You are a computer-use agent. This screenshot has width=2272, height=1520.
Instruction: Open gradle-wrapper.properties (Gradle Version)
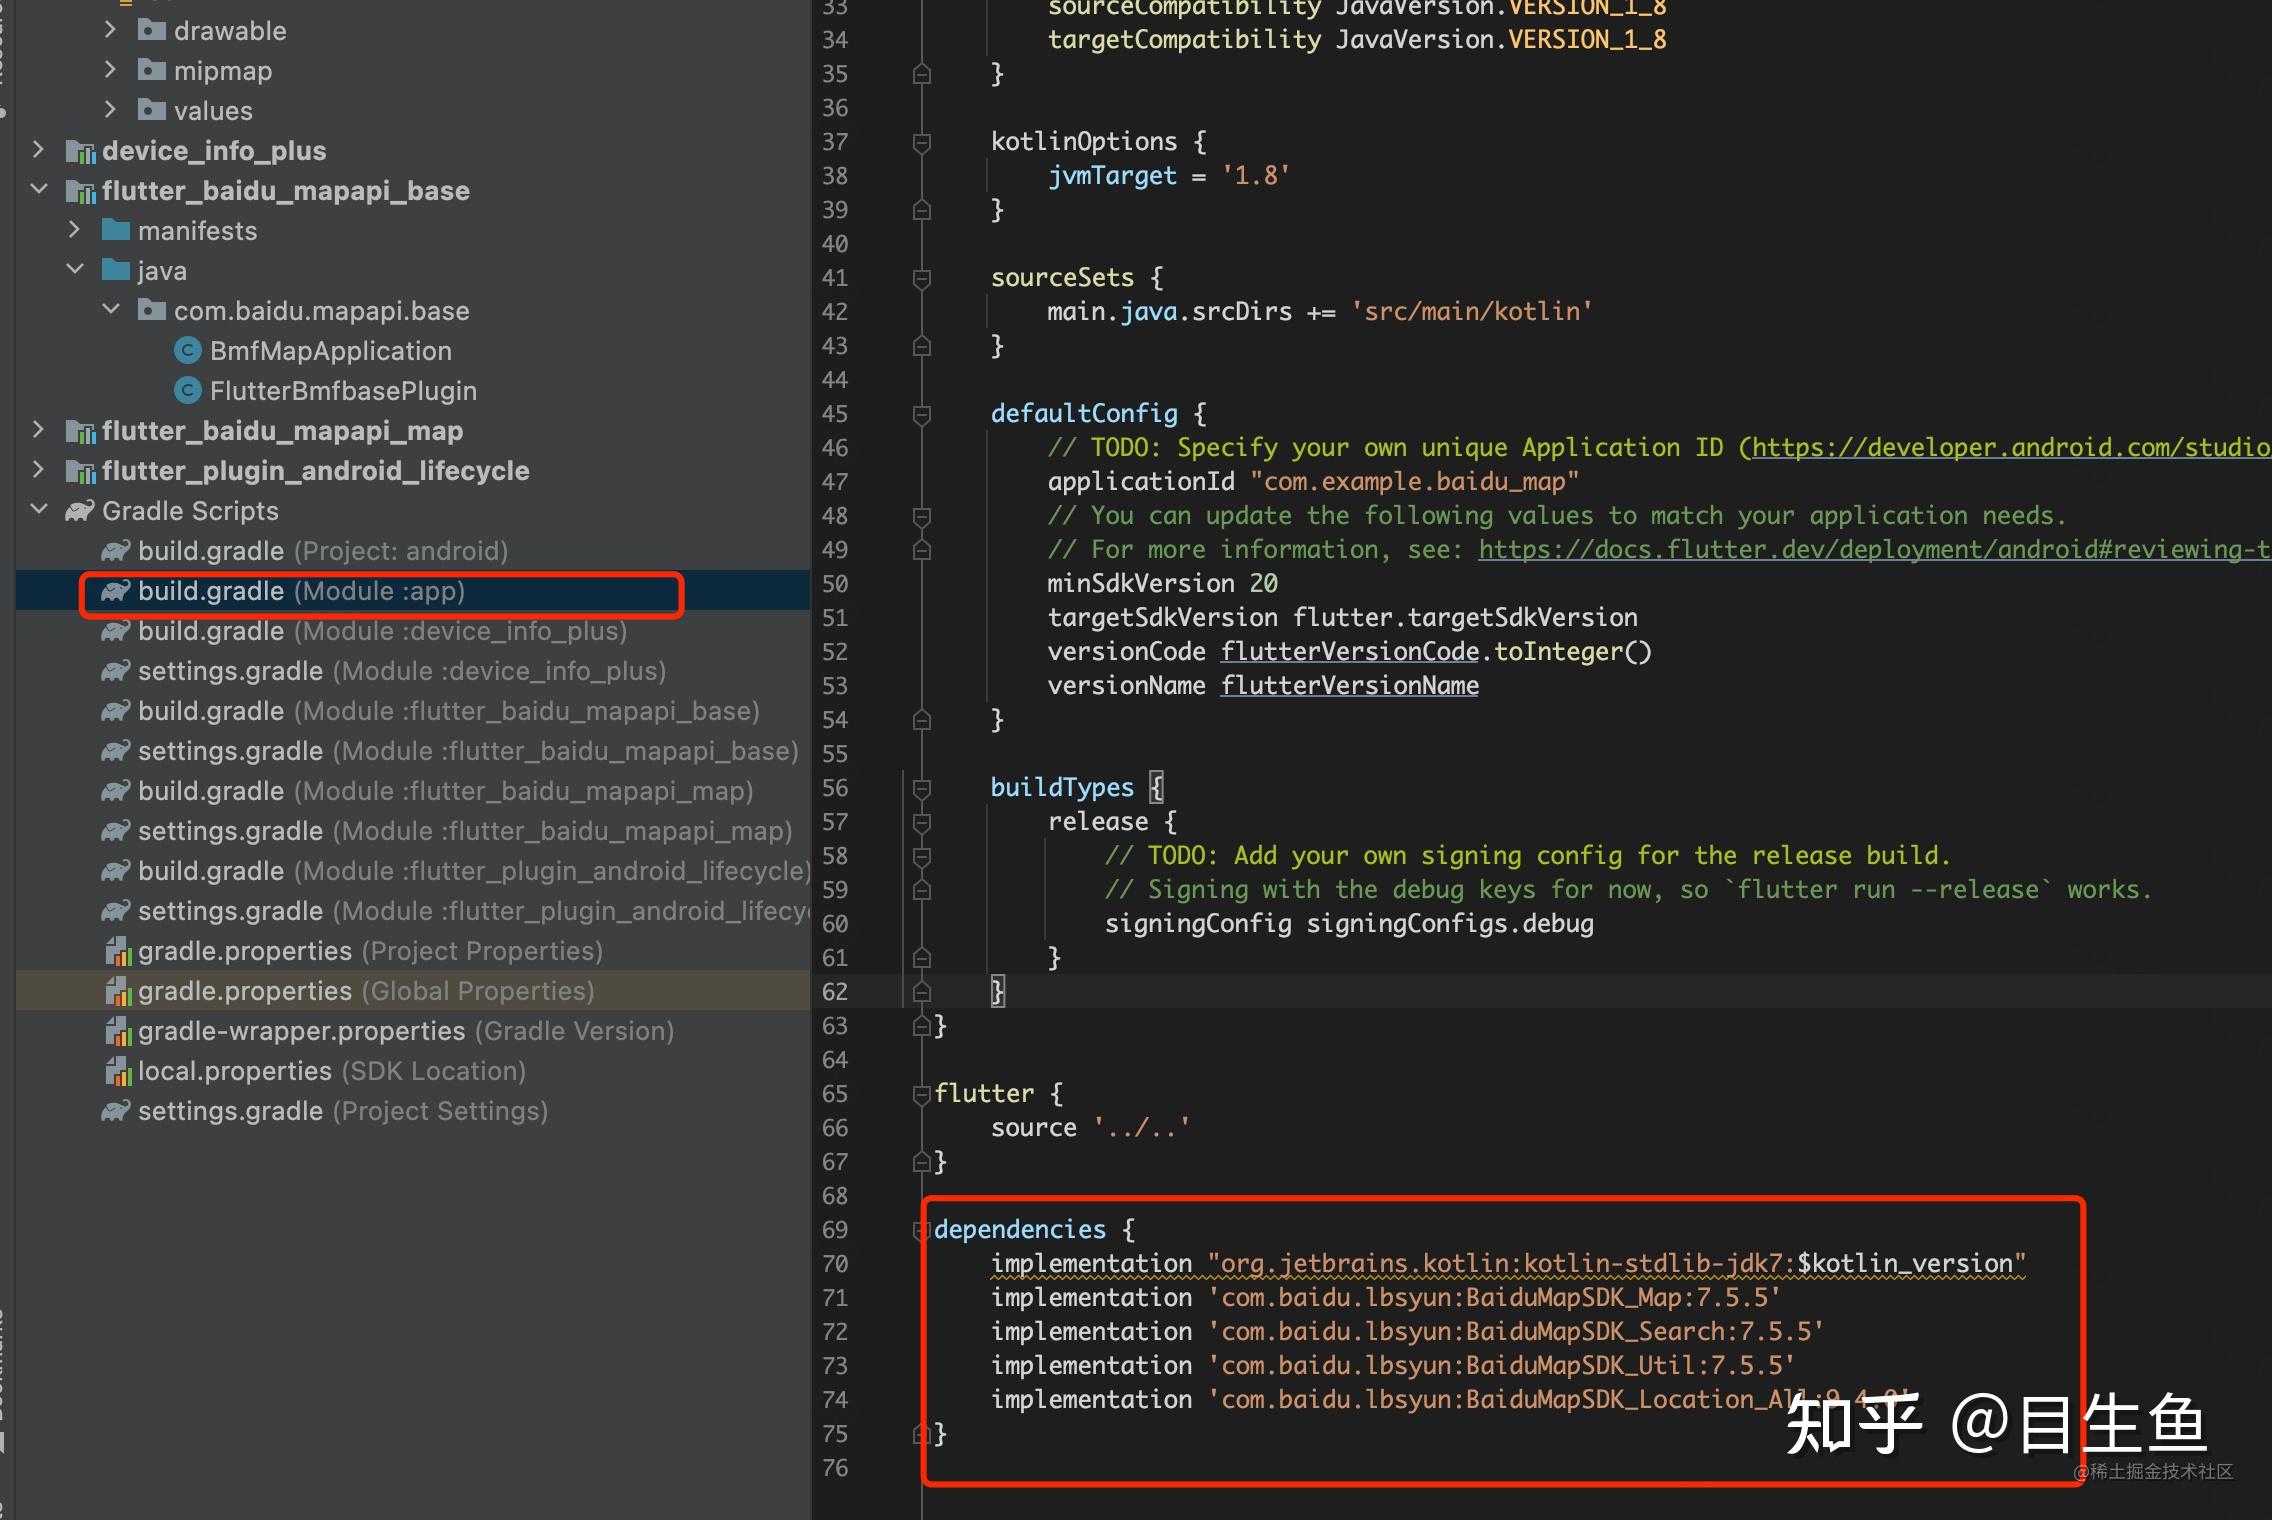click(406, 1031)
